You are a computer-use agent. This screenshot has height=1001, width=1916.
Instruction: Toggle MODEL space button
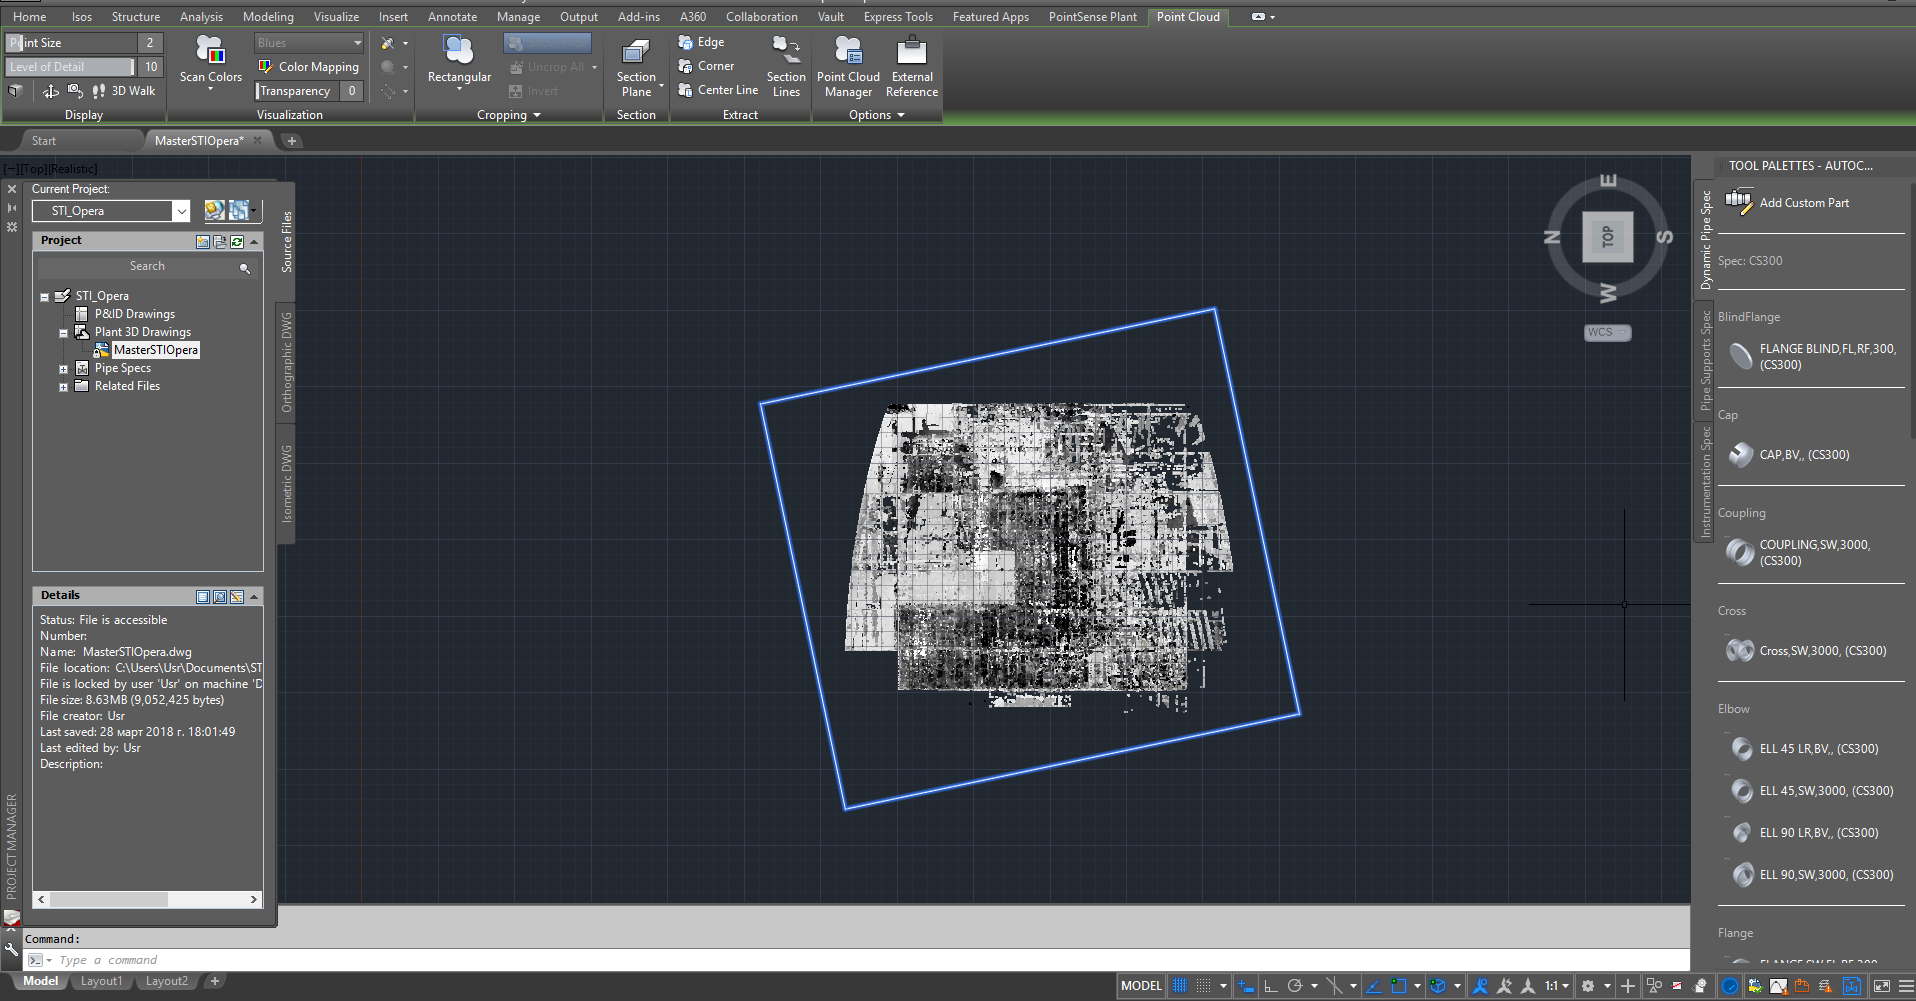1141,986
